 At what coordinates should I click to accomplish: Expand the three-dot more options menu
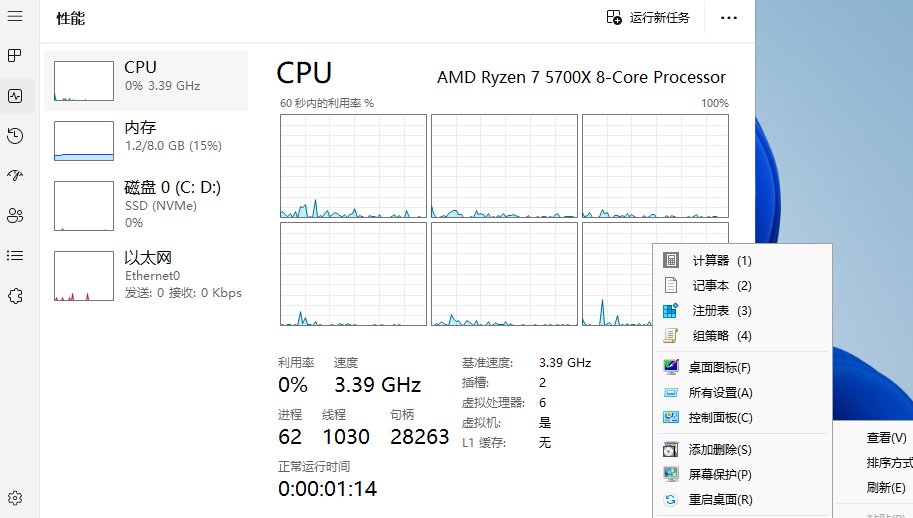[x=729, y=18]
